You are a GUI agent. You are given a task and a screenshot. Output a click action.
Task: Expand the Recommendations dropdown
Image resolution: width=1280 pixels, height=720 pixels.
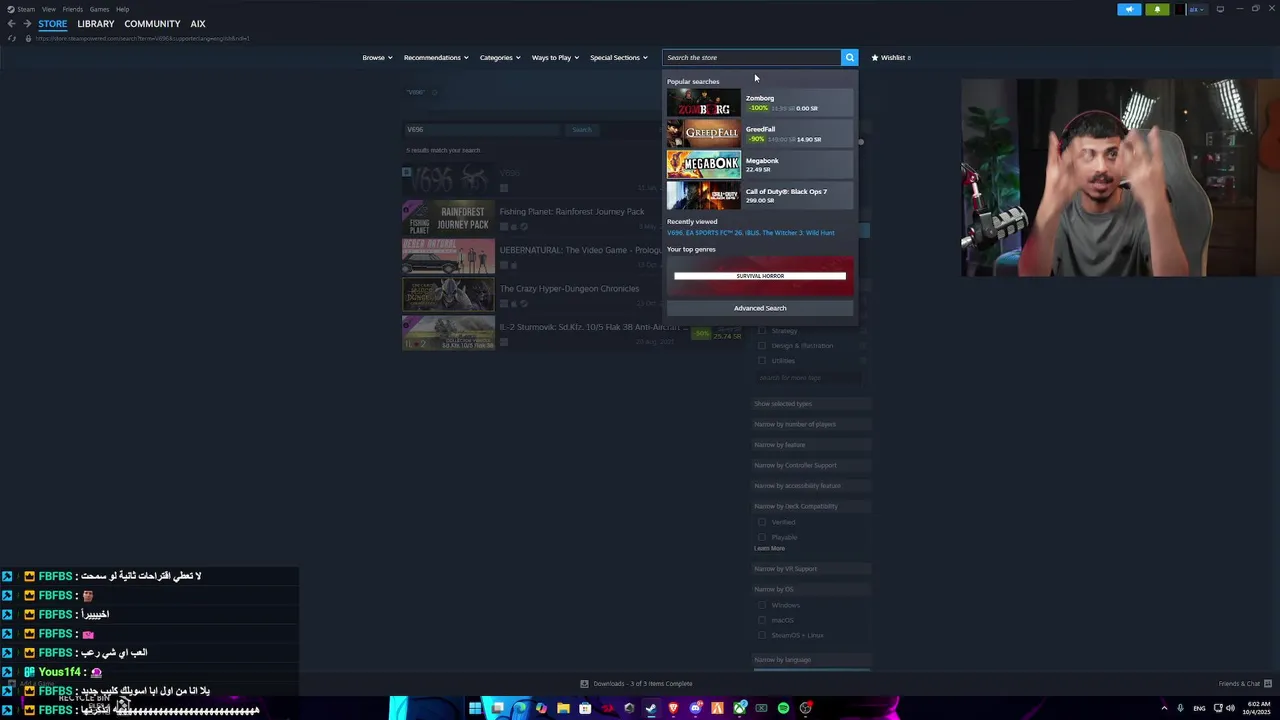pos(436,57)
